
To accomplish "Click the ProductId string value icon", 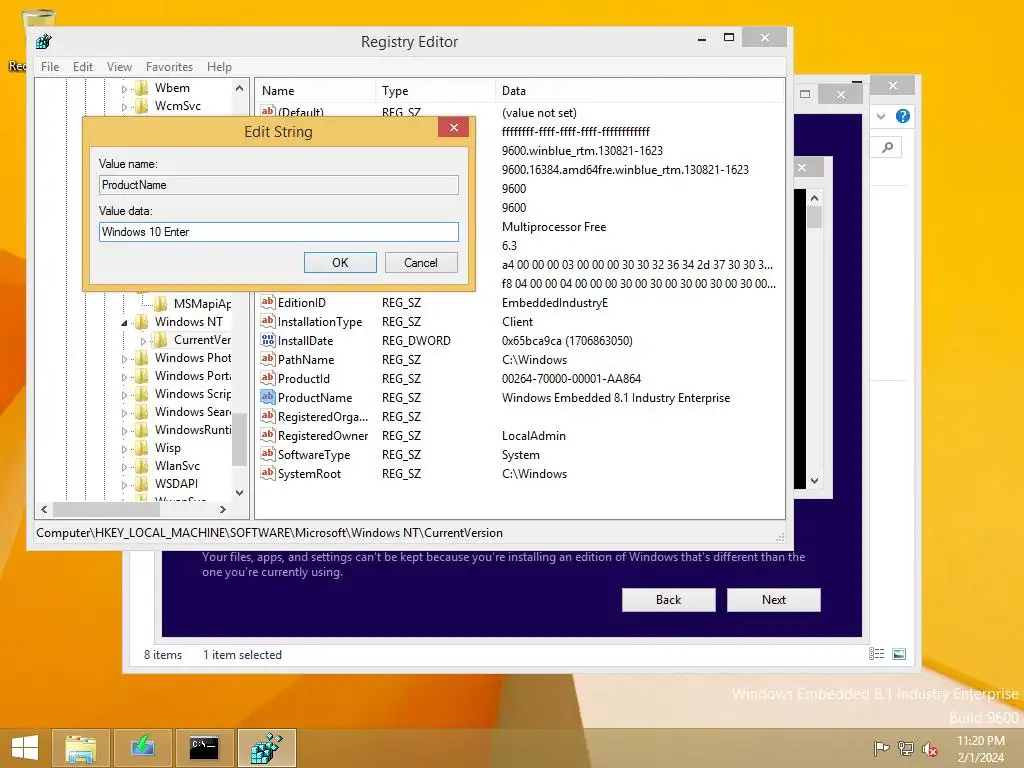I will coord(268,378).
